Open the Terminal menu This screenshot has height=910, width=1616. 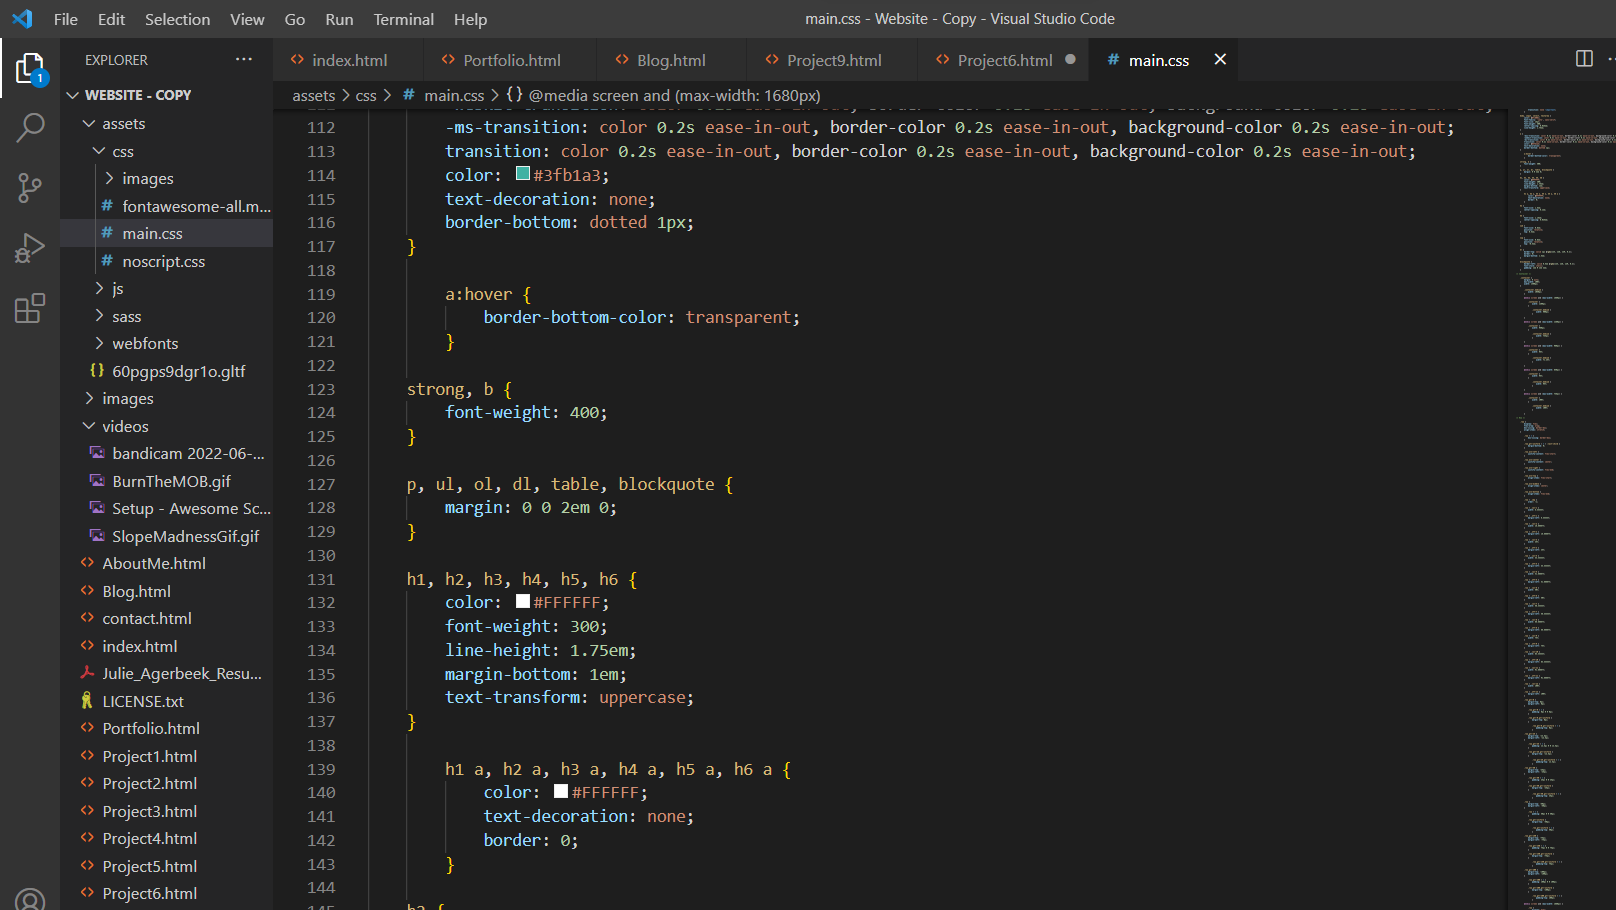404,19
